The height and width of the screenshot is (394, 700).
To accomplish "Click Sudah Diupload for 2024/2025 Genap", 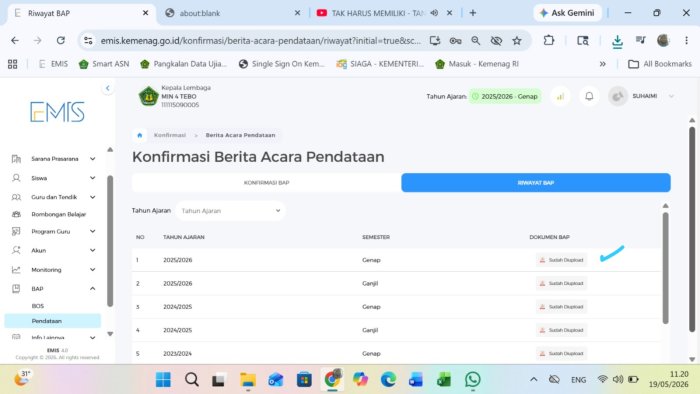I will (562, 307).
